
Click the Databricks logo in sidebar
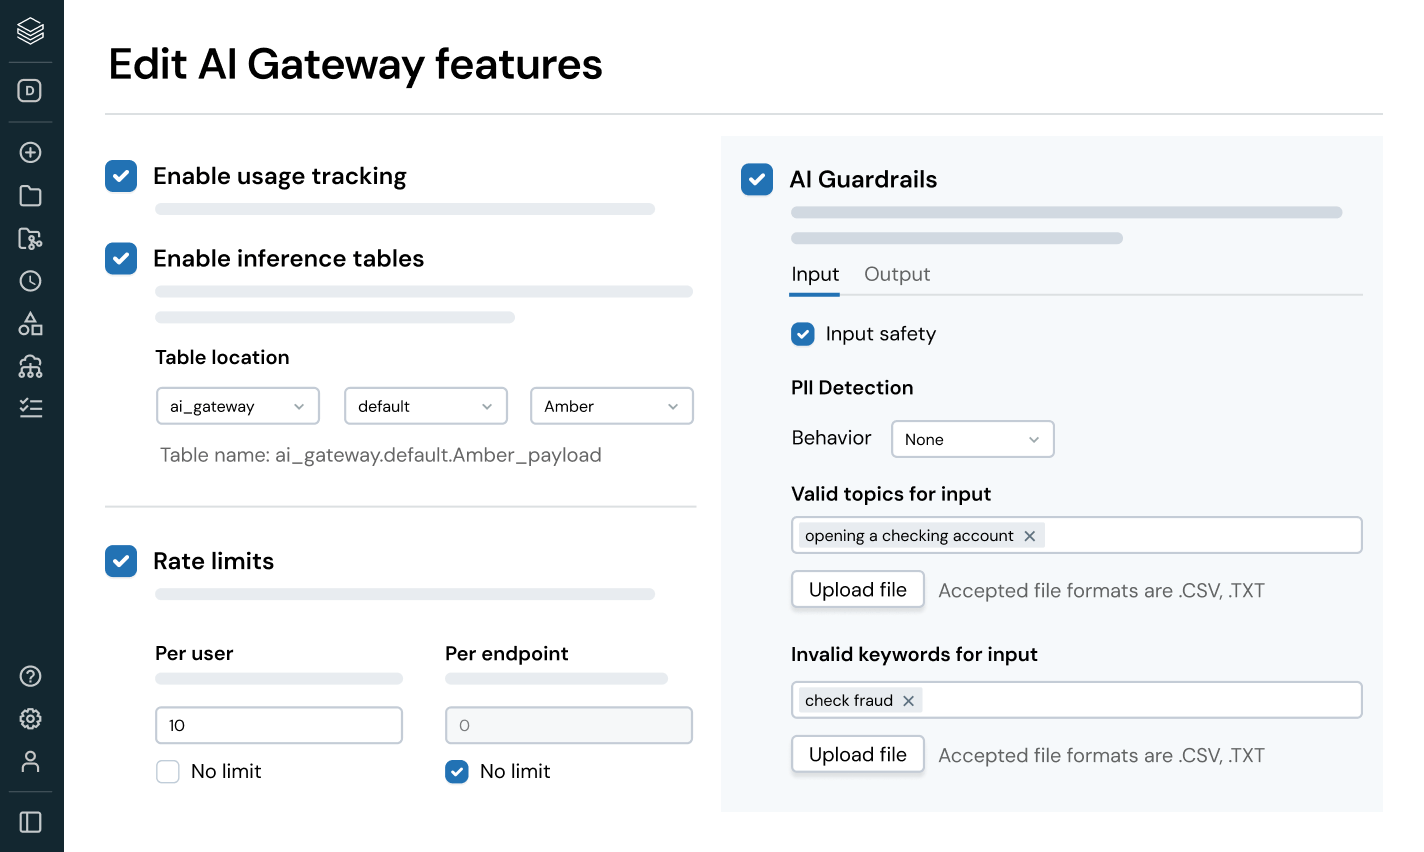[31, 31]
